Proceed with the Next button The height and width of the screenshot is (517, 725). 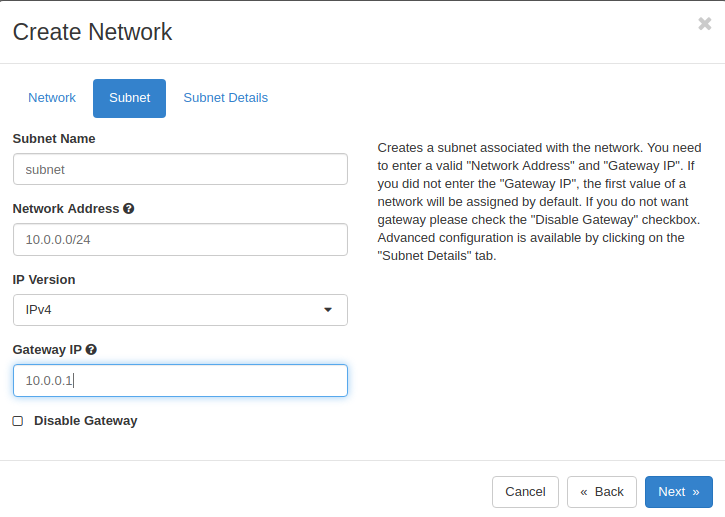point(679,492)
